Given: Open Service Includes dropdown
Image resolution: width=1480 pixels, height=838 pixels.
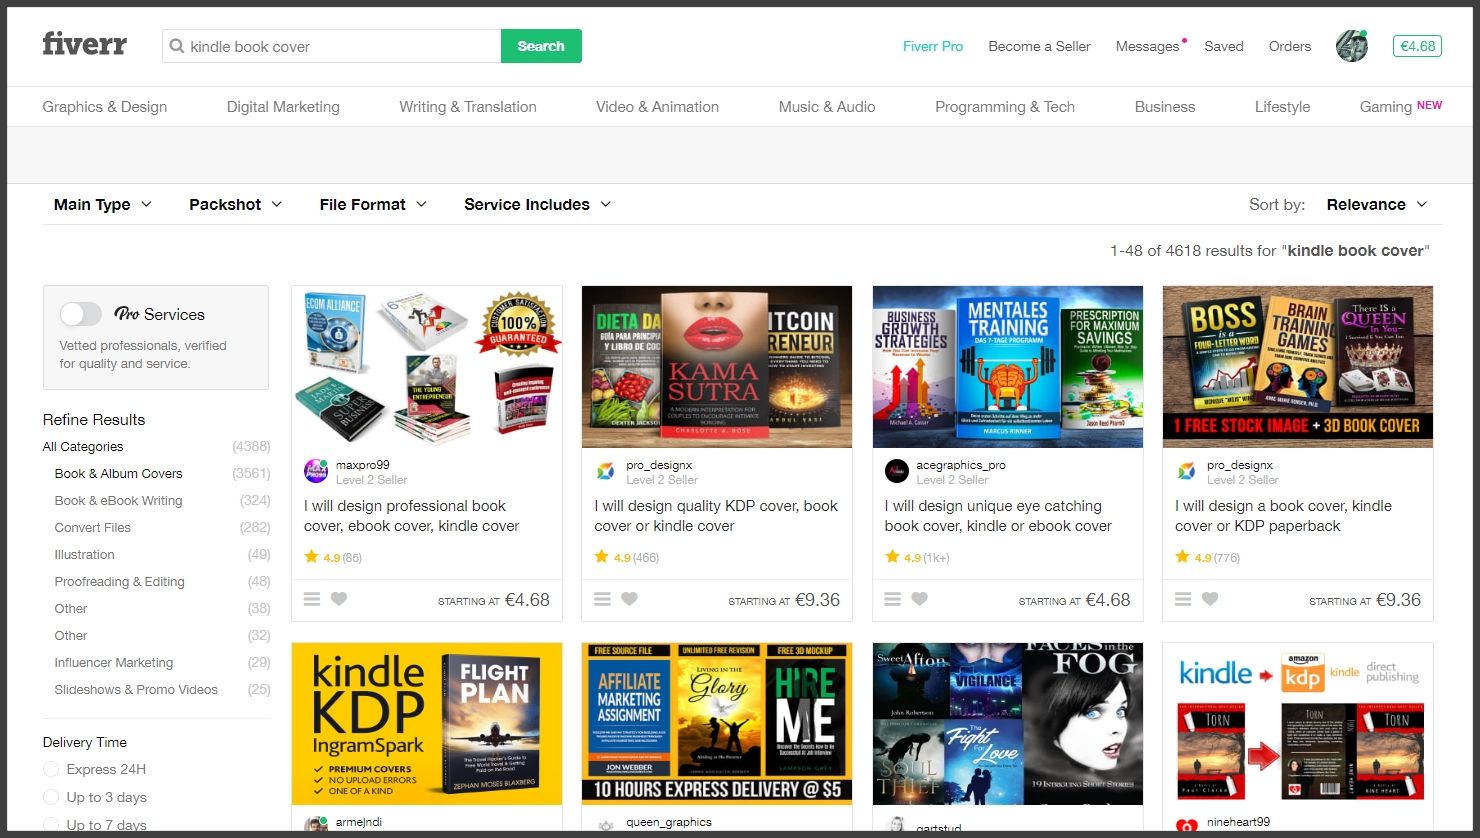Looking at the screenshot, I should coord(537,204).
